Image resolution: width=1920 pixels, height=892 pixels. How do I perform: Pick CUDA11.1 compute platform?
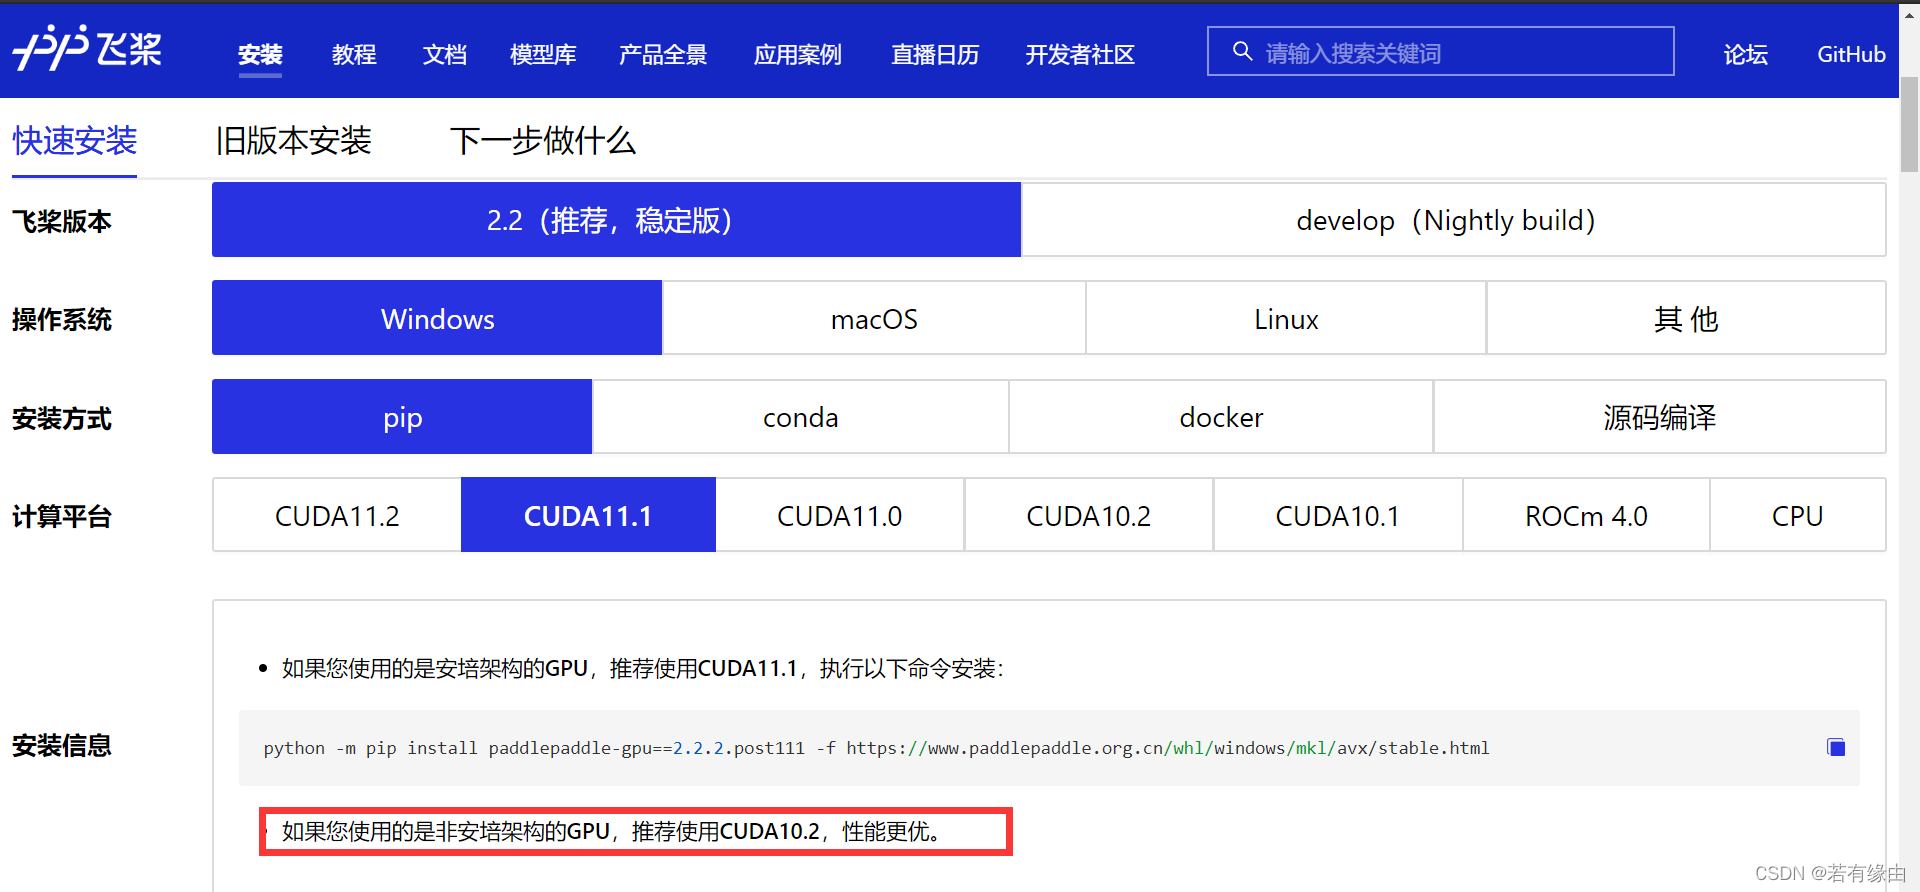(588, 515)
